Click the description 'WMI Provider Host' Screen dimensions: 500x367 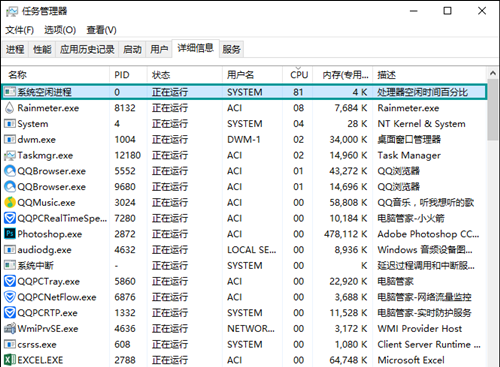(x=420, y=329)
